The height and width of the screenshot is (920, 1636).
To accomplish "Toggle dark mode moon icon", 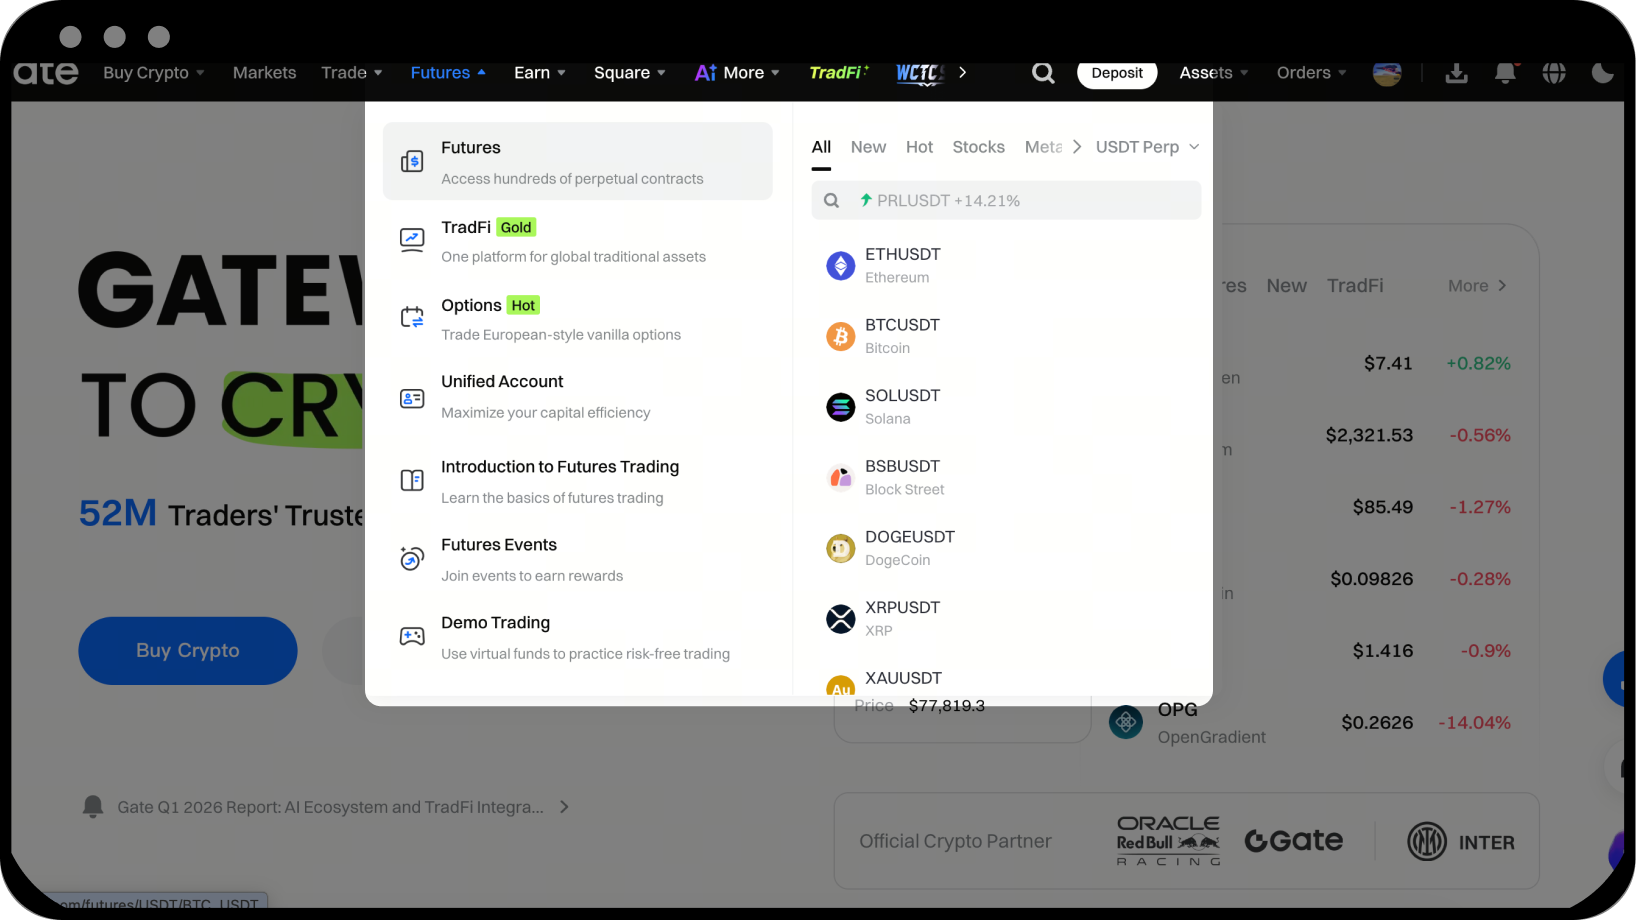I will [1602, 73].
